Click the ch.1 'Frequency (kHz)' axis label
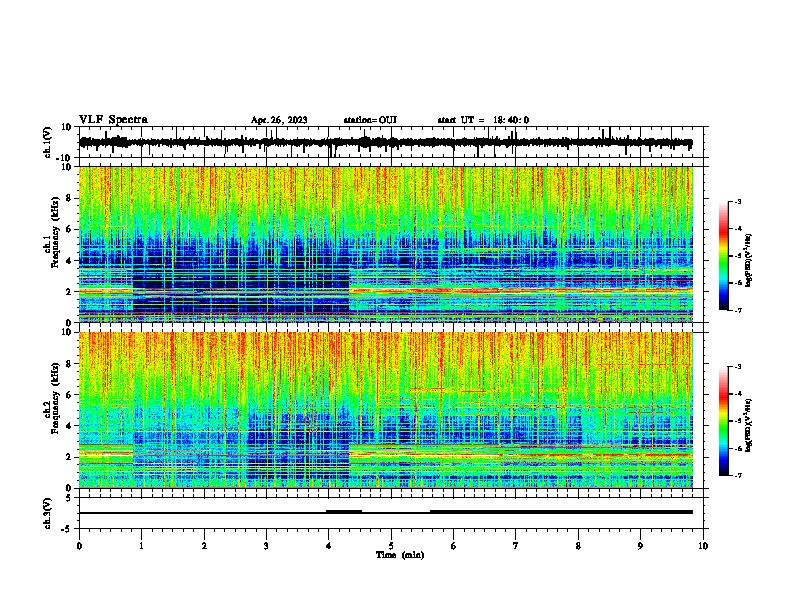Viewport: 792px width, 612px height. [x=56, y=232]
